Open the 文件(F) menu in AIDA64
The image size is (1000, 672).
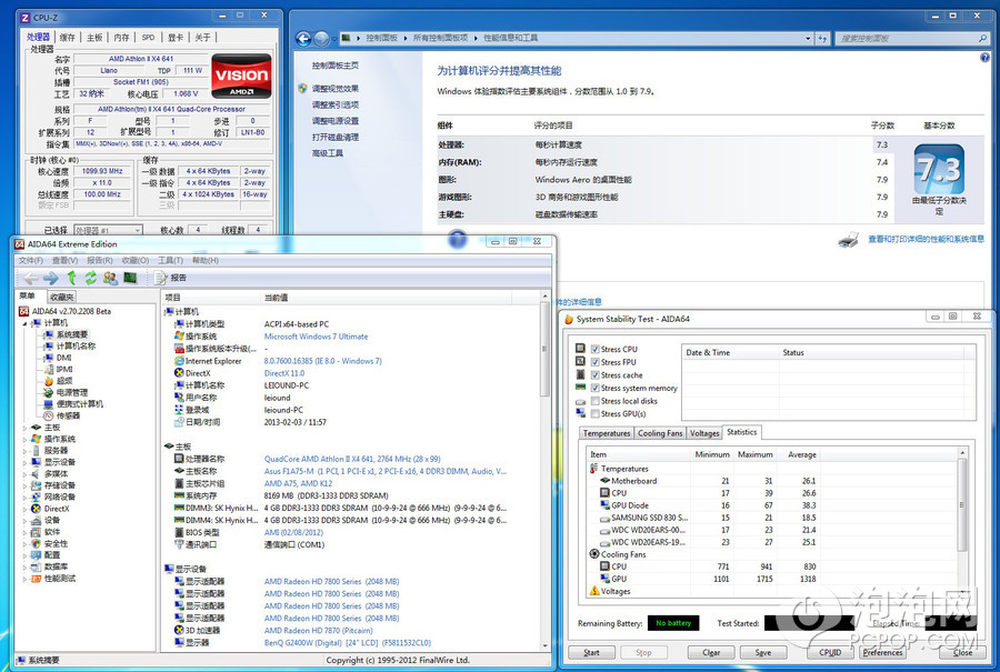[x=31, y=261]
